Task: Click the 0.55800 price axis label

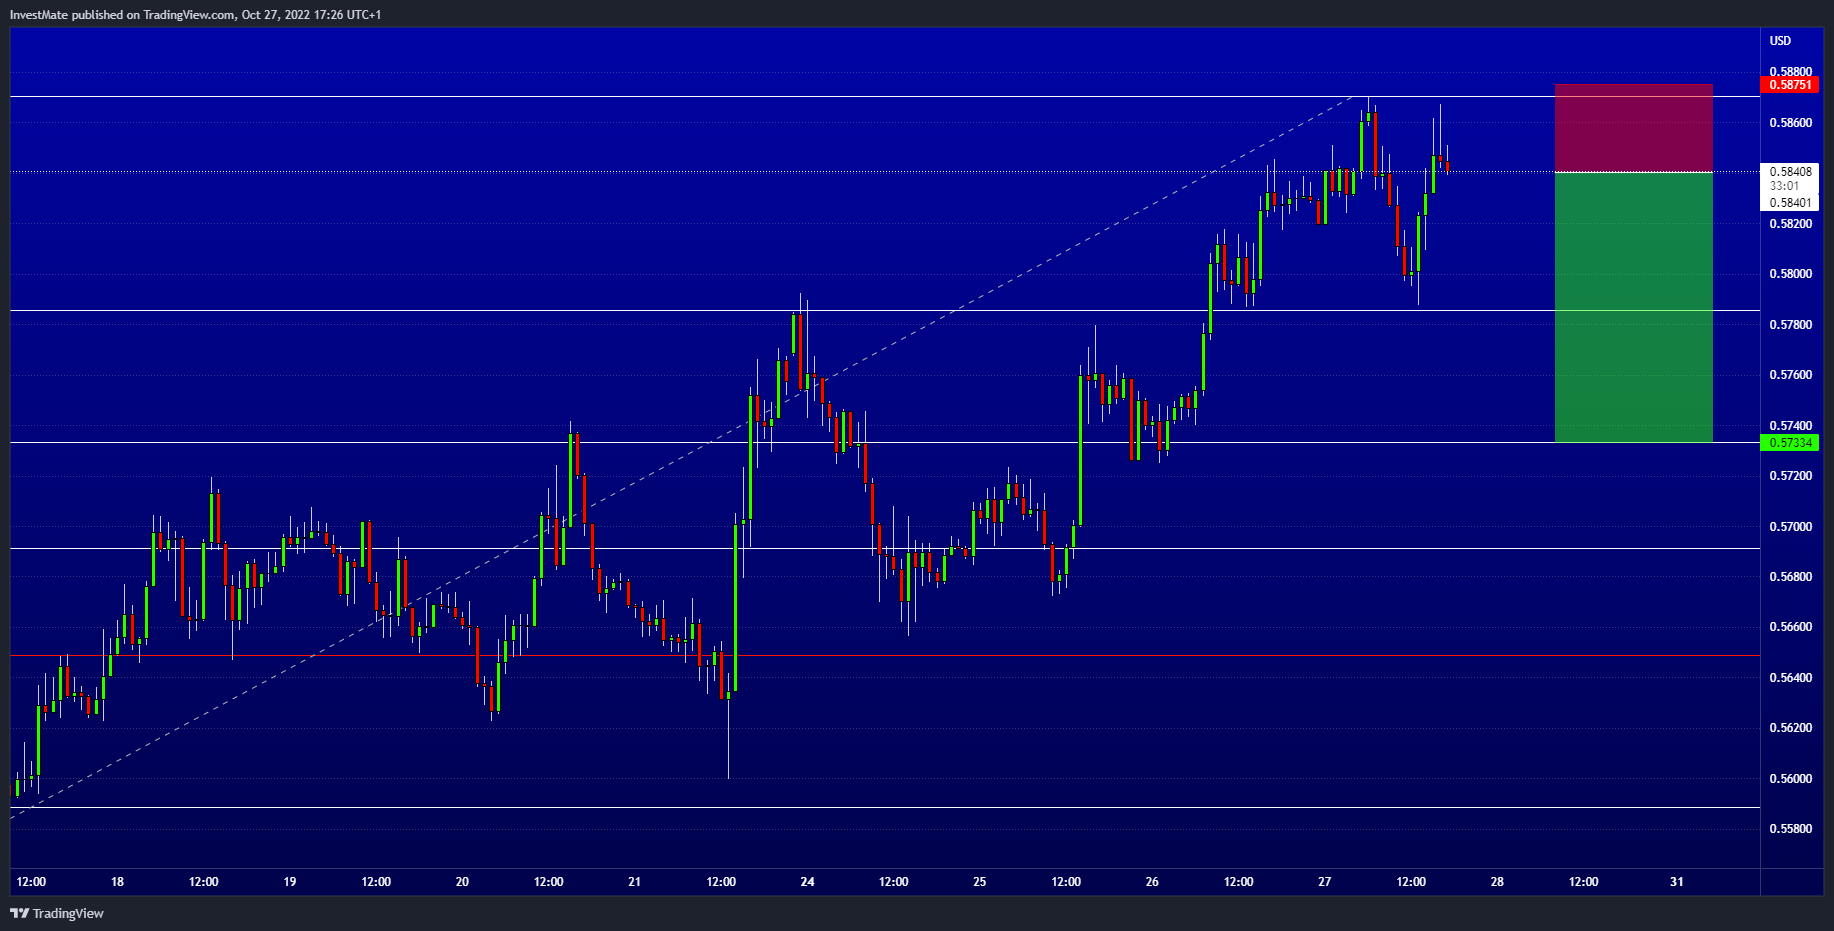Action: click(x=1790, y=829)
